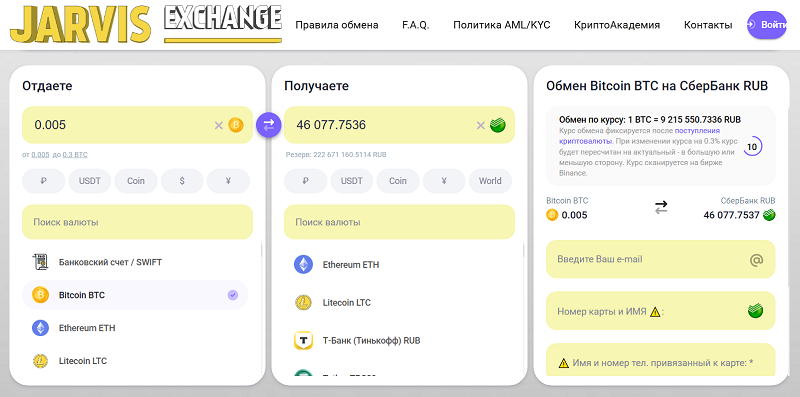Focus Имя и номер тел. field
Screen dimensions: 800x397
(661, 360)
